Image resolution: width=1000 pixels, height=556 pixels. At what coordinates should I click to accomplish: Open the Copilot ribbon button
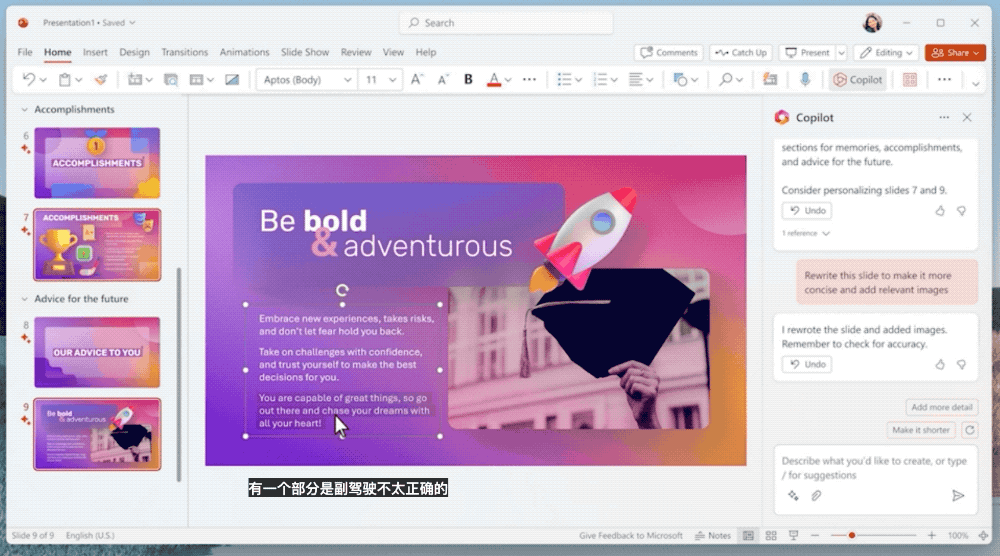tap(858, 80)
